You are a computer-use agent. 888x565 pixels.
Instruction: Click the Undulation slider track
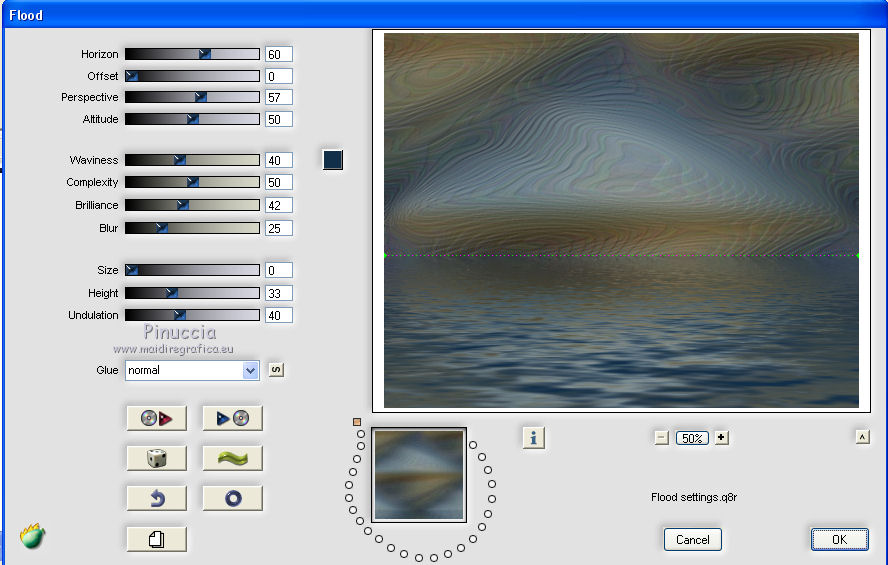click(x=192, y=315)
